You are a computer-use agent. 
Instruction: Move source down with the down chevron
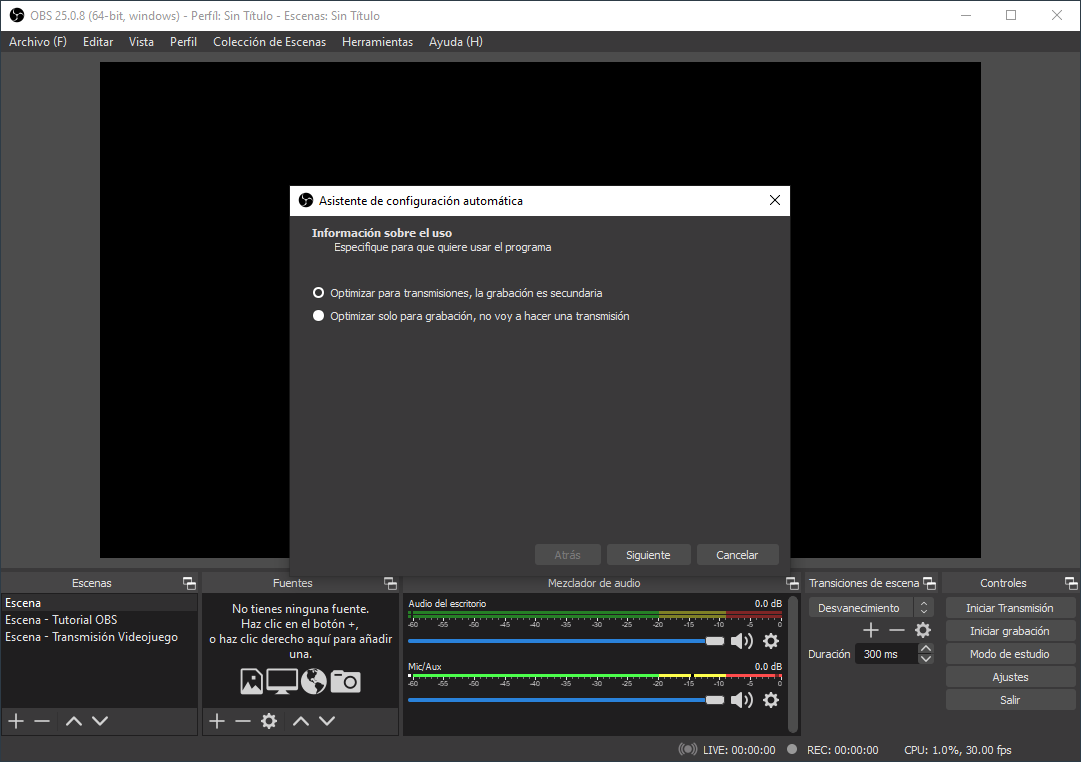325,721
